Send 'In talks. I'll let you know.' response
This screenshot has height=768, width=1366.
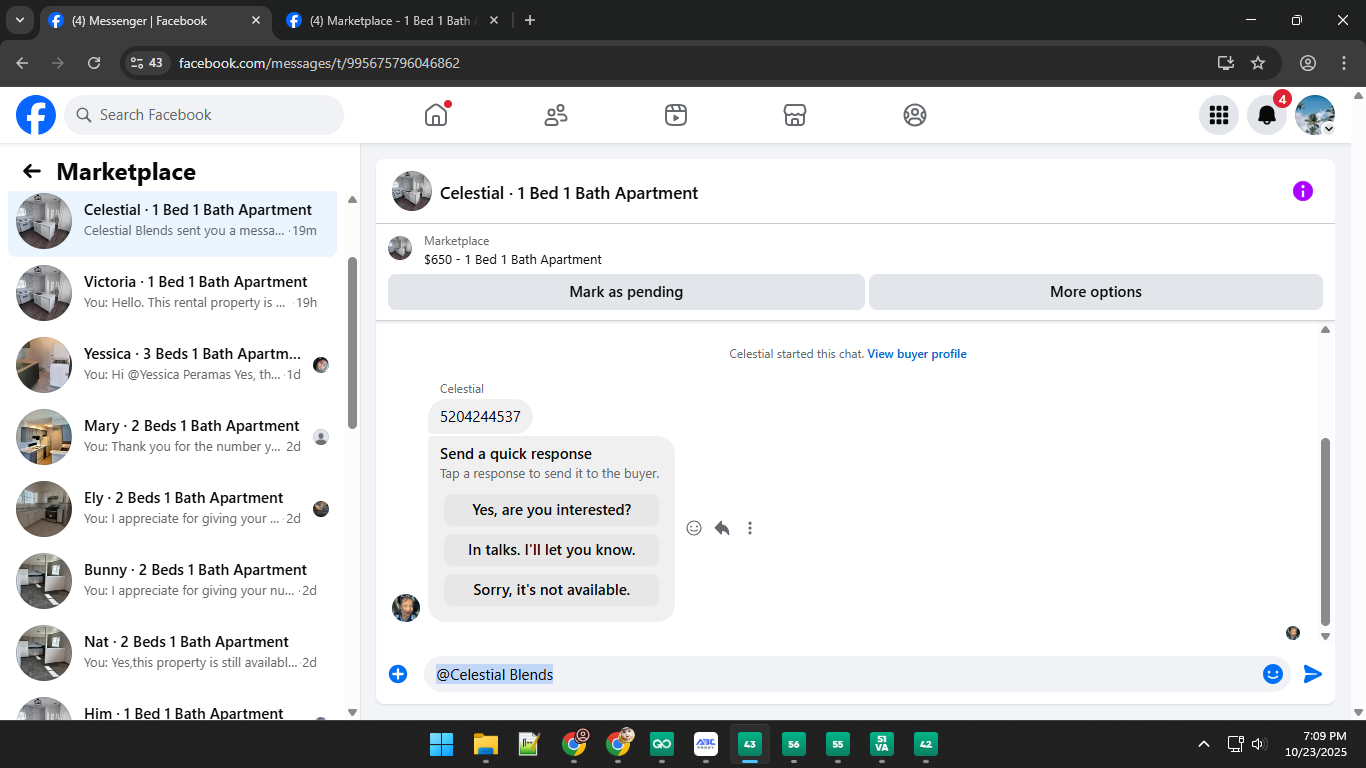[552, 550]
